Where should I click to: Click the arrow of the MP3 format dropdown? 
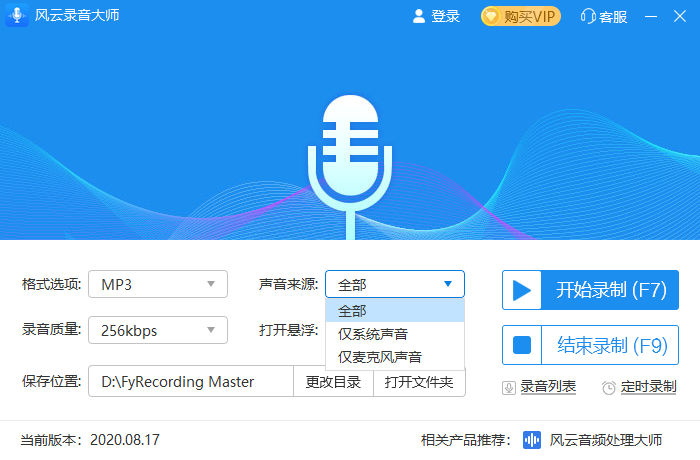tap(211, 284)
